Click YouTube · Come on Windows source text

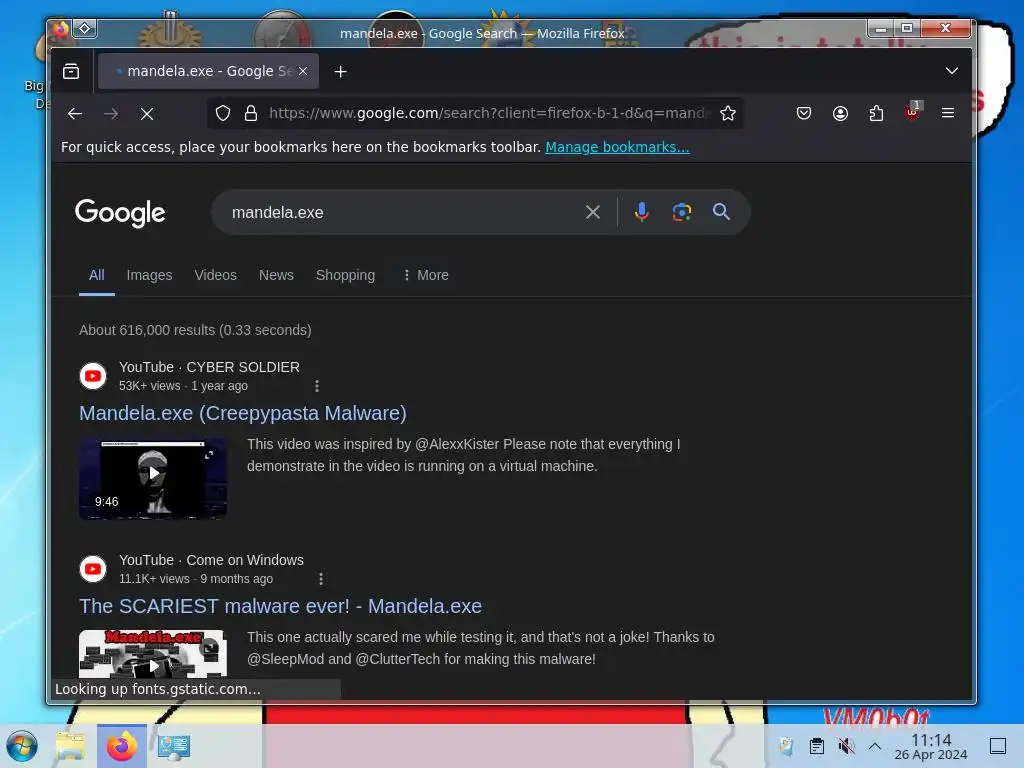[211, 560]
